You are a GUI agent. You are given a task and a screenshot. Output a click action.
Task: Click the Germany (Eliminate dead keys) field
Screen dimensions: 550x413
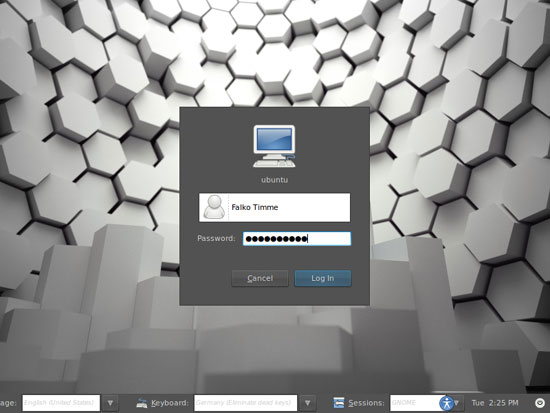click(246, 403)
